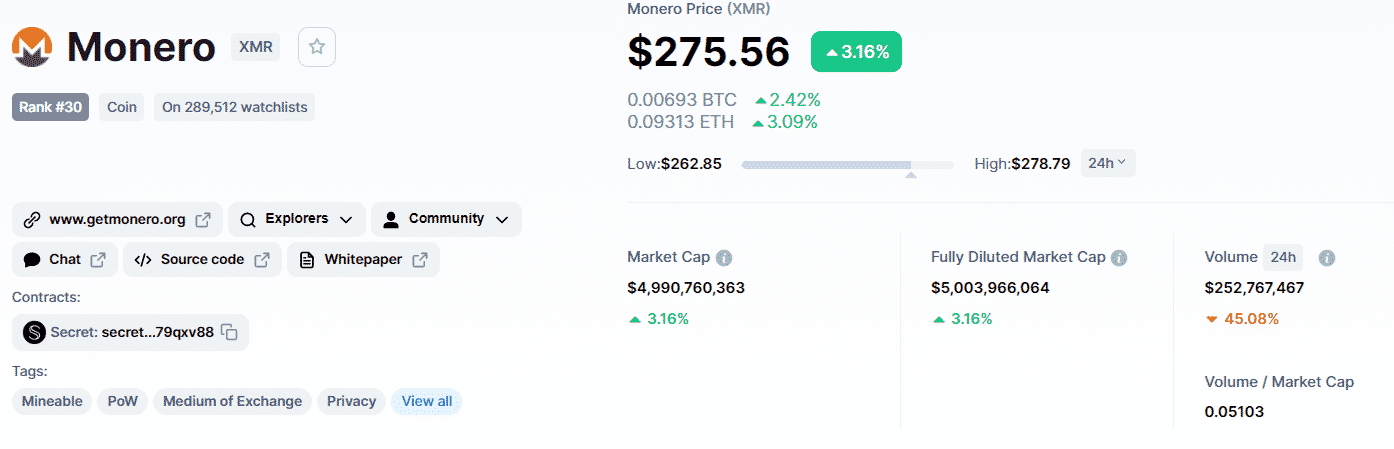
Task: Open the www.getmonero.org website link
Action: point(117,219)
